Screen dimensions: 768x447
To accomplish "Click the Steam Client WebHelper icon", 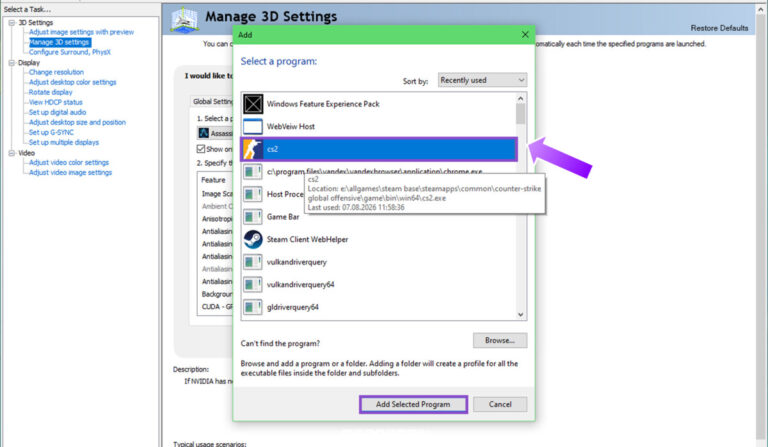I will click(253, 239).
